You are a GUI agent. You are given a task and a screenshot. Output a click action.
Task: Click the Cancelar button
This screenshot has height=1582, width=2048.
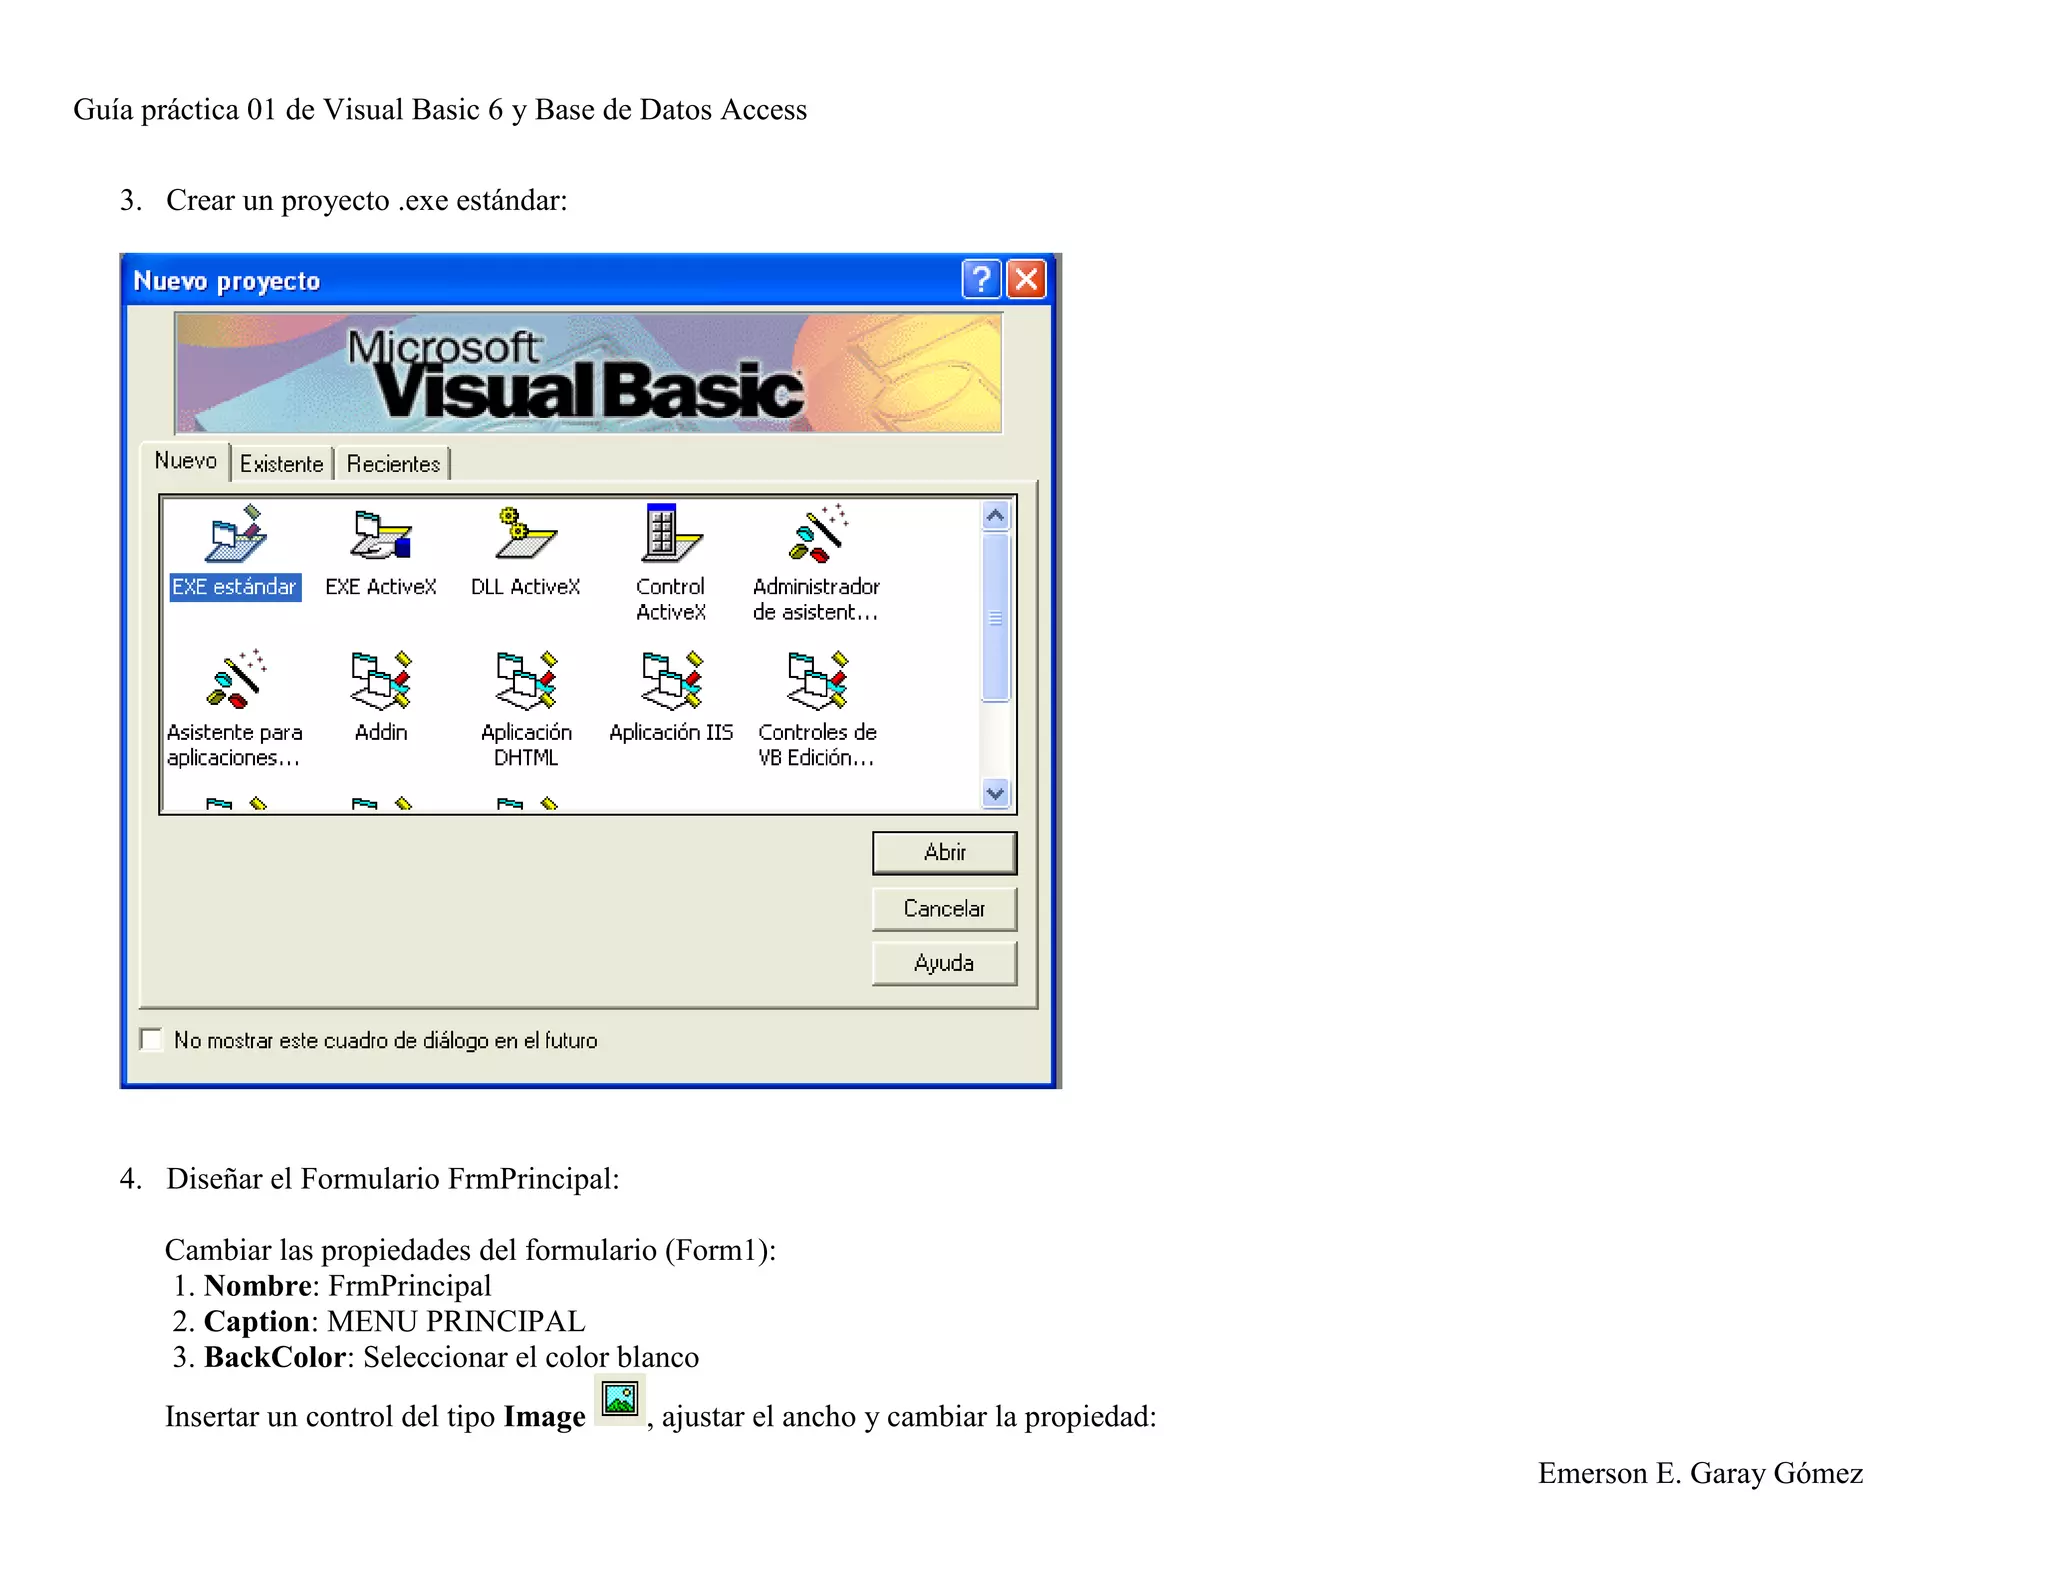click(944, 908)
